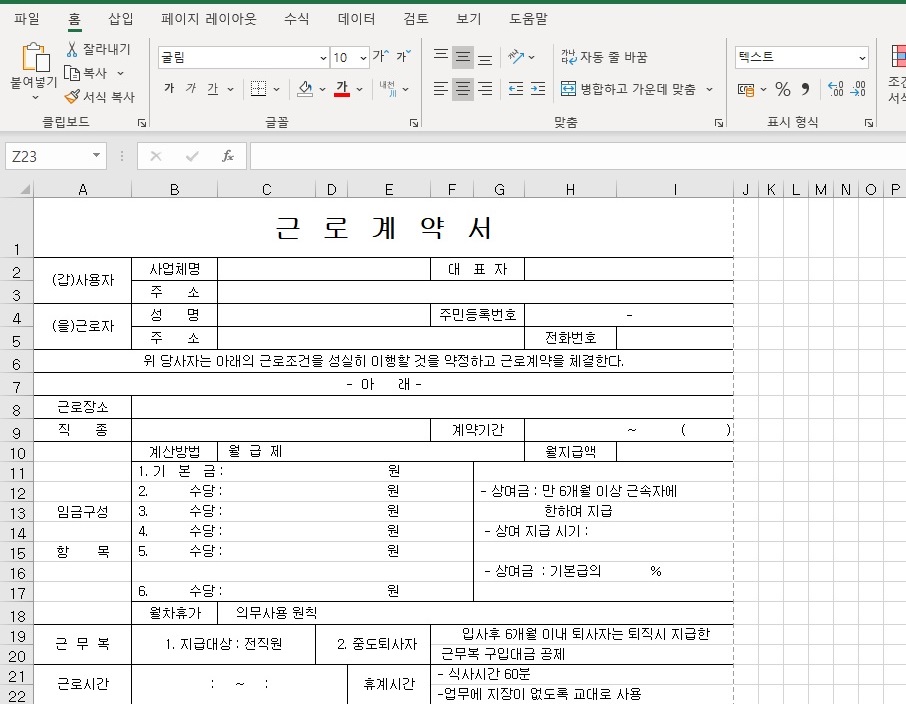
Task: Switch to Formulas (수식) tab
Action: pos(296,18)
